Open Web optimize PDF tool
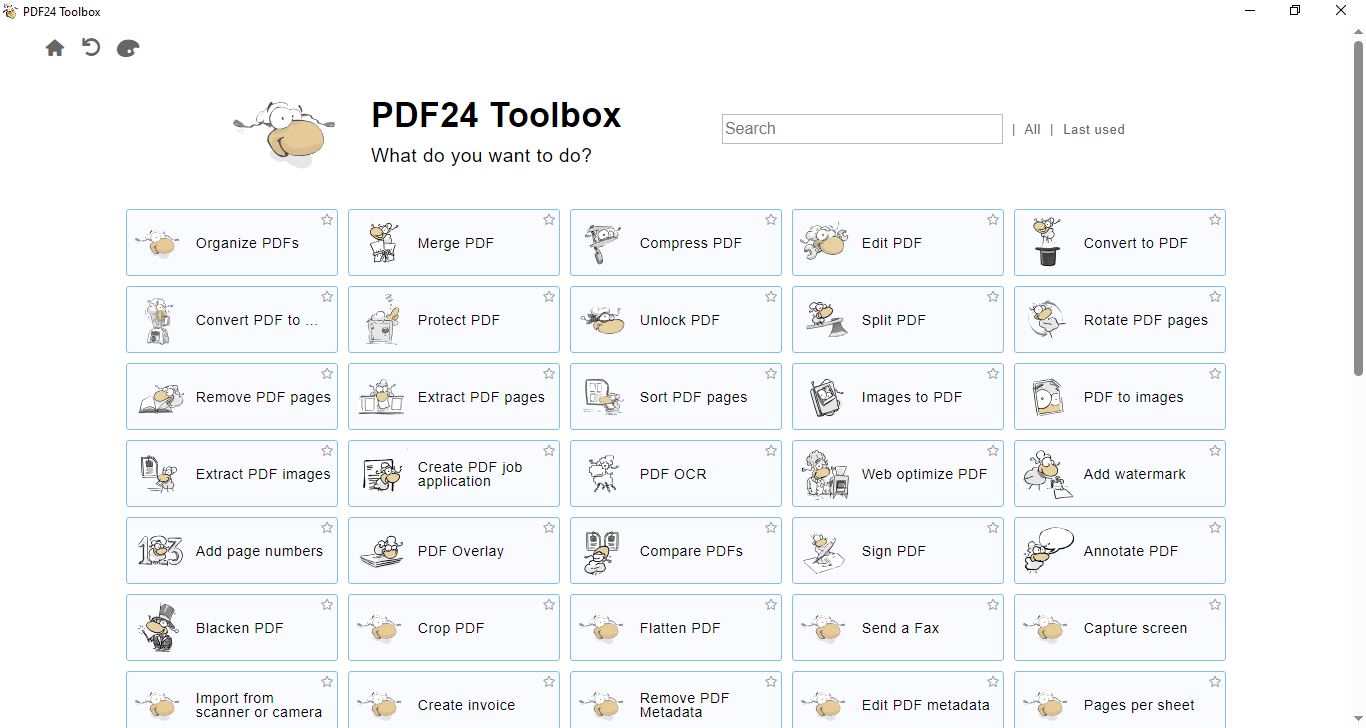This screenshot has height=728, width=1366. [x=898, y=474]
